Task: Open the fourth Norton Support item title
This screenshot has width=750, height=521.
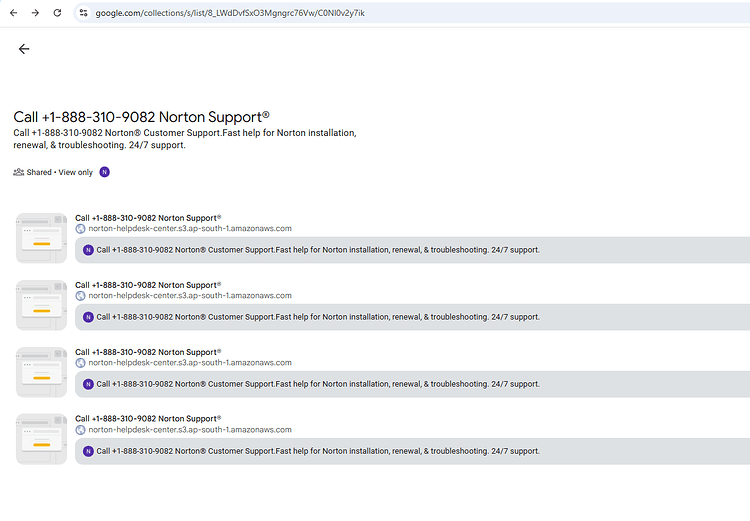Action: (148, 419)
